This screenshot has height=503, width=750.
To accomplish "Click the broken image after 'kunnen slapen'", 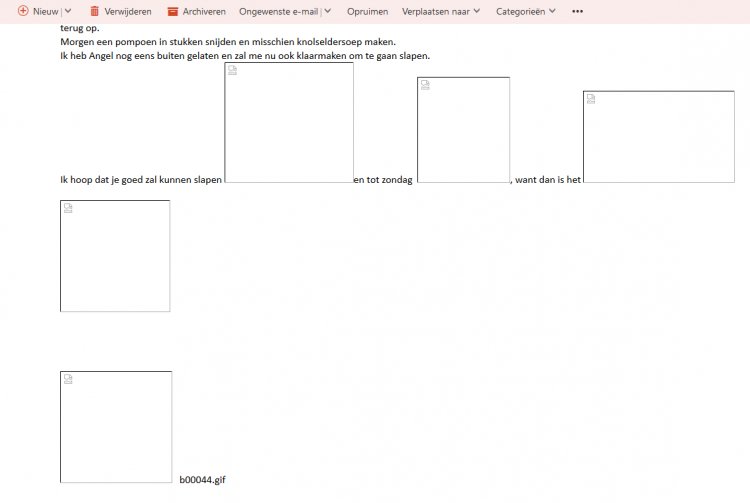I will [289, 123].
